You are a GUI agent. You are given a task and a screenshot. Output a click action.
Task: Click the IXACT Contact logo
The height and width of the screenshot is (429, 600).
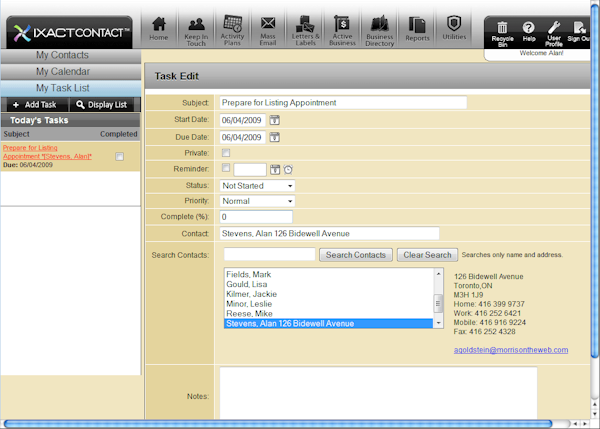70,33
